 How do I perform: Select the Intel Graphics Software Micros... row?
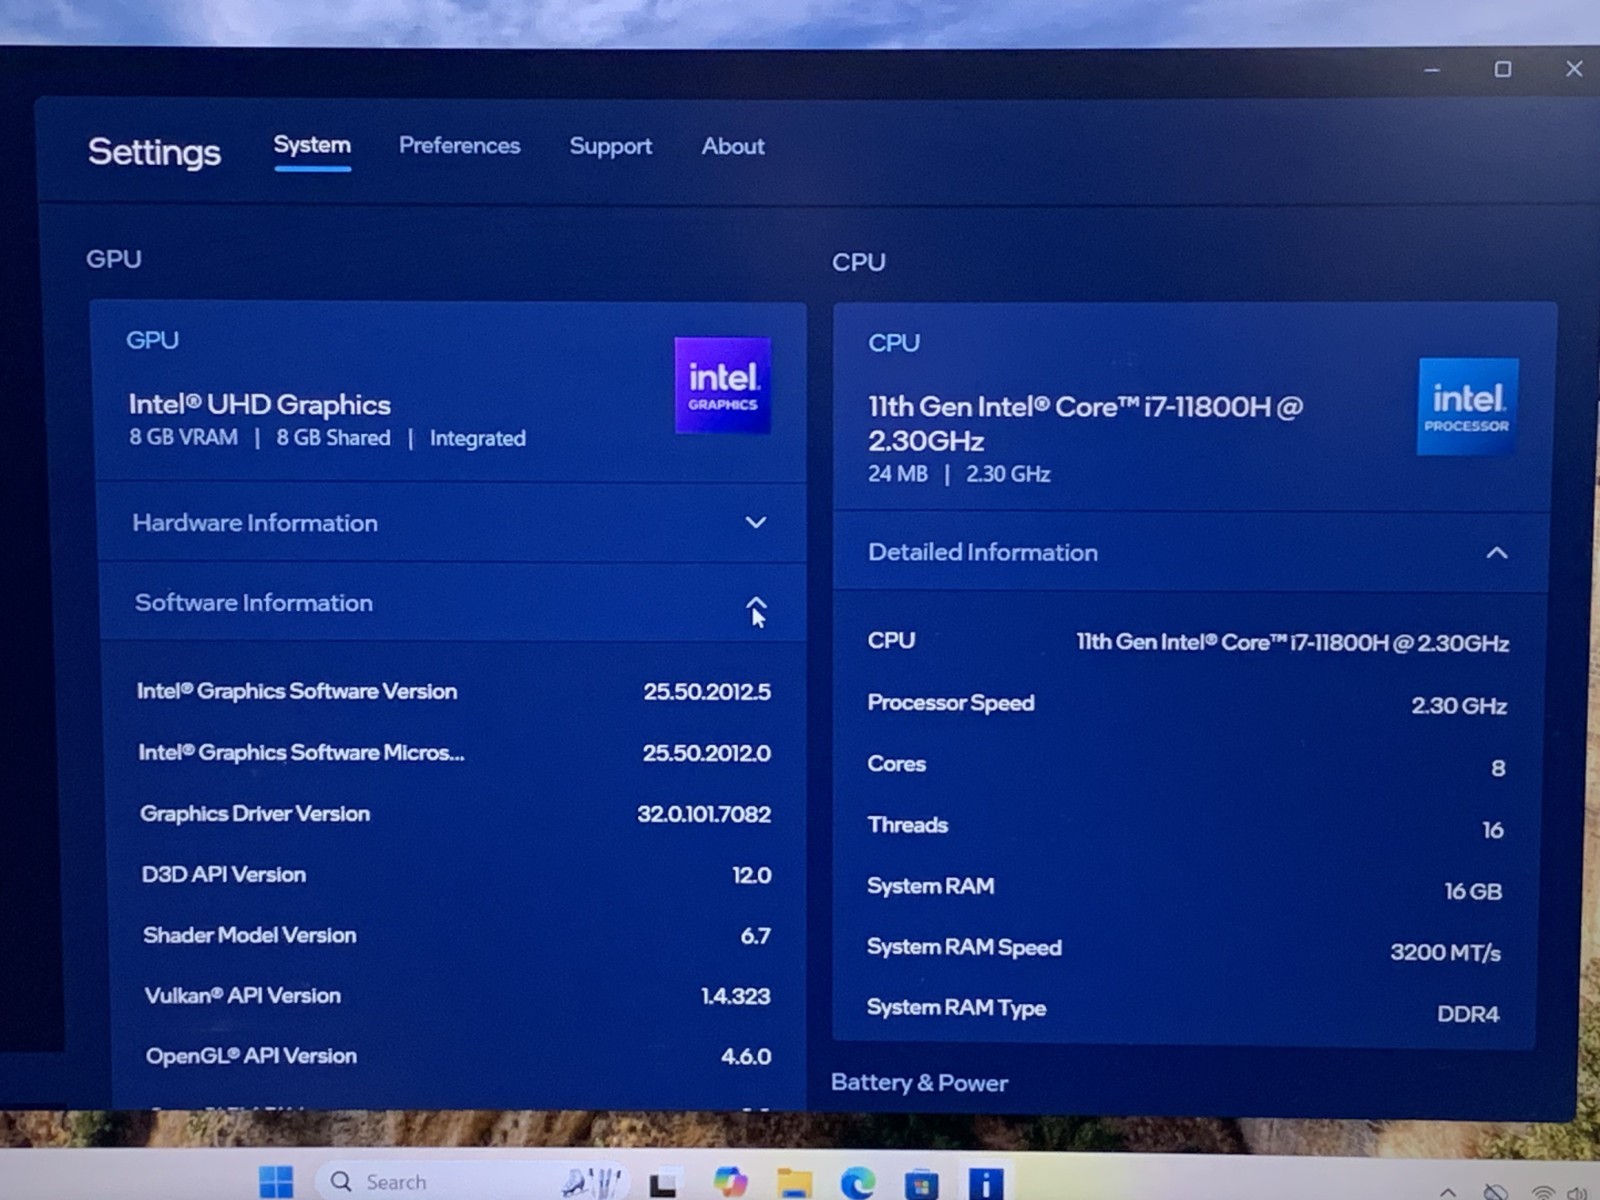click(455, 753)
